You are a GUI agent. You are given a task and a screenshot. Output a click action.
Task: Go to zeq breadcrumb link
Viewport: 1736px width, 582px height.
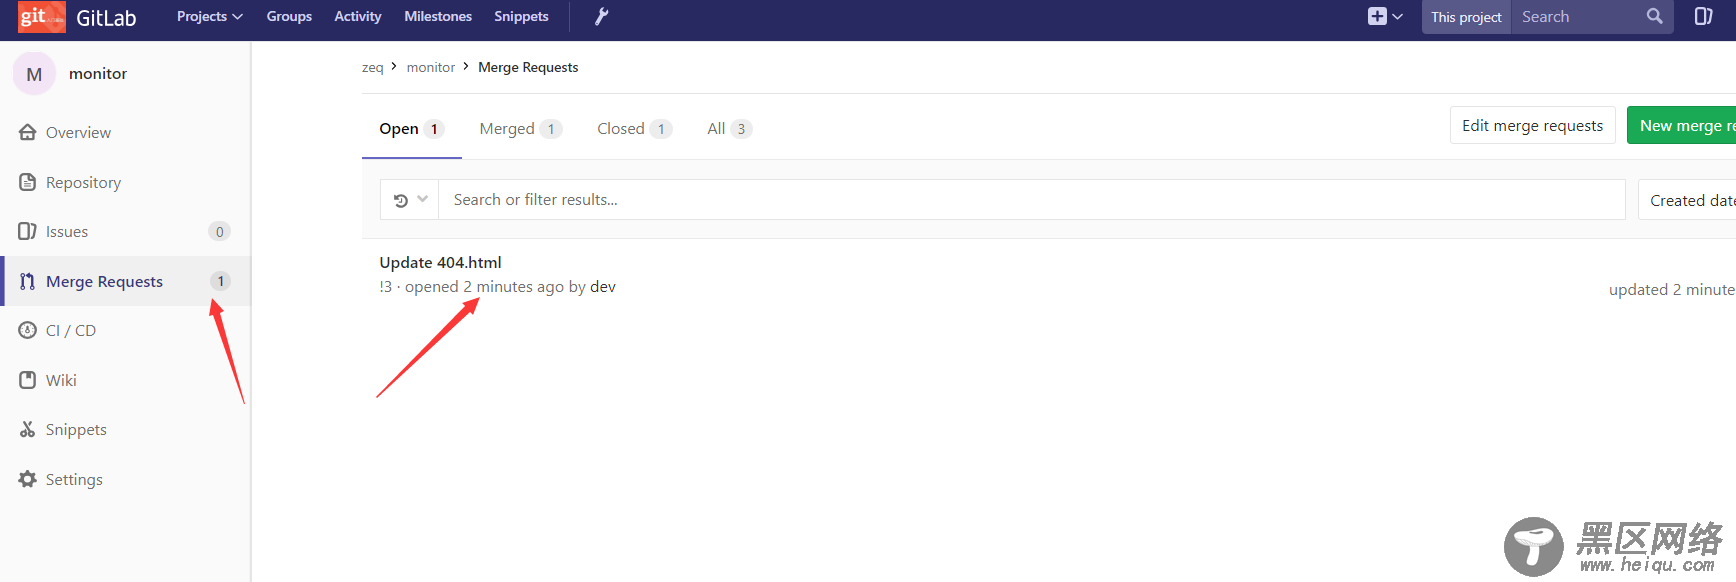click(372, 67)
